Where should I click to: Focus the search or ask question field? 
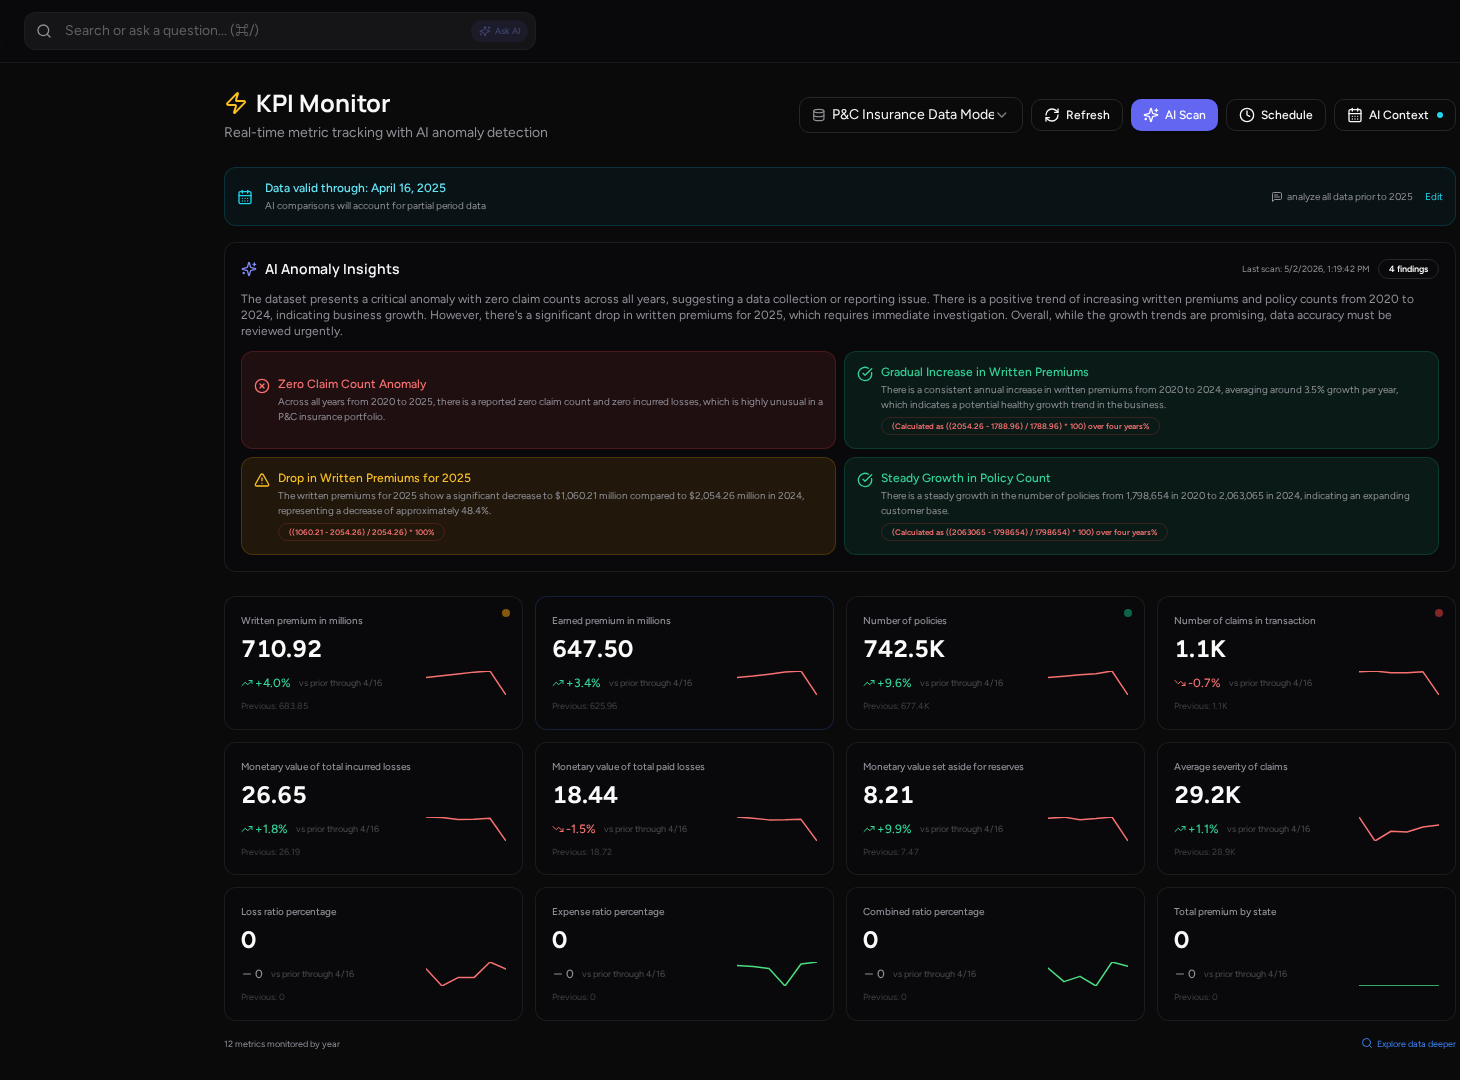pos(280,31)
